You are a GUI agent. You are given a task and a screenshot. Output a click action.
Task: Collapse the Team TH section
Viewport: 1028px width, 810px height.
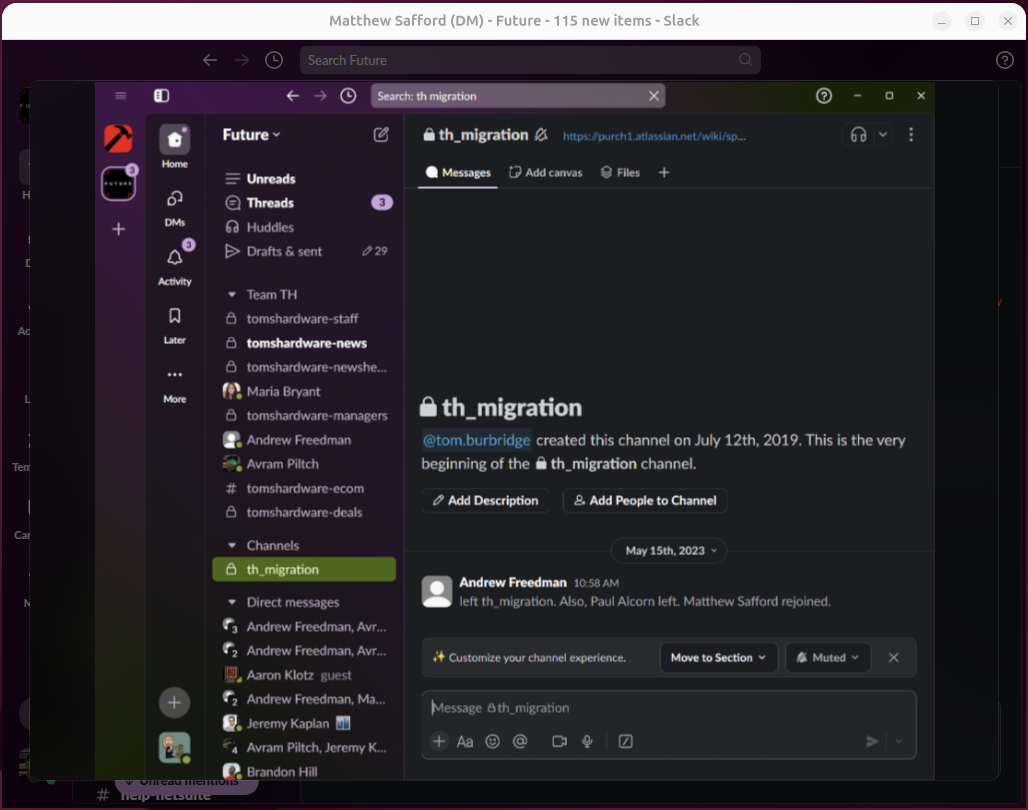tap(231, 294)
